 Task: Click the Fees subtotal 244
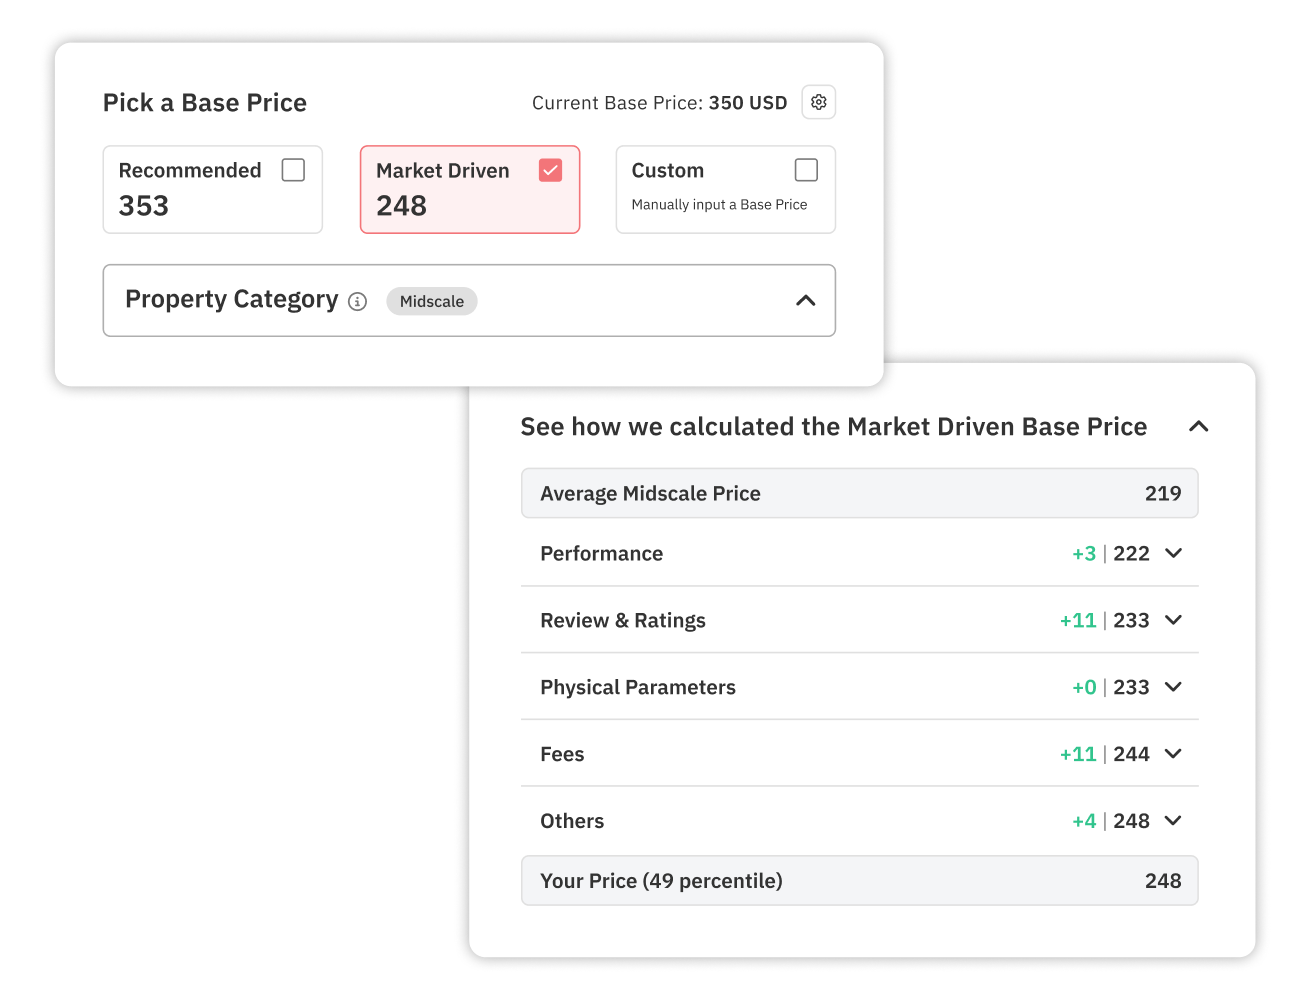pyautogui.click(x=1131, y=755)
